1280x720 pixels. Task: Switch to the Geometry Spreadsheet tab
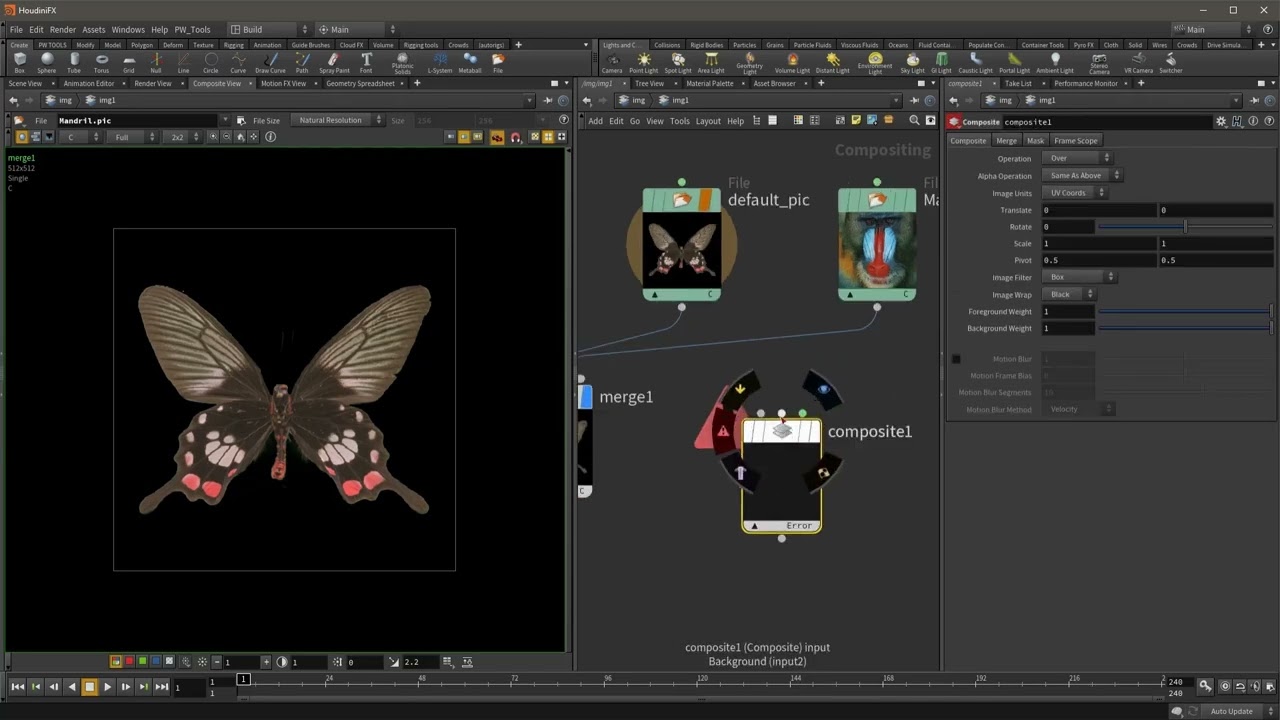point(360,84)
